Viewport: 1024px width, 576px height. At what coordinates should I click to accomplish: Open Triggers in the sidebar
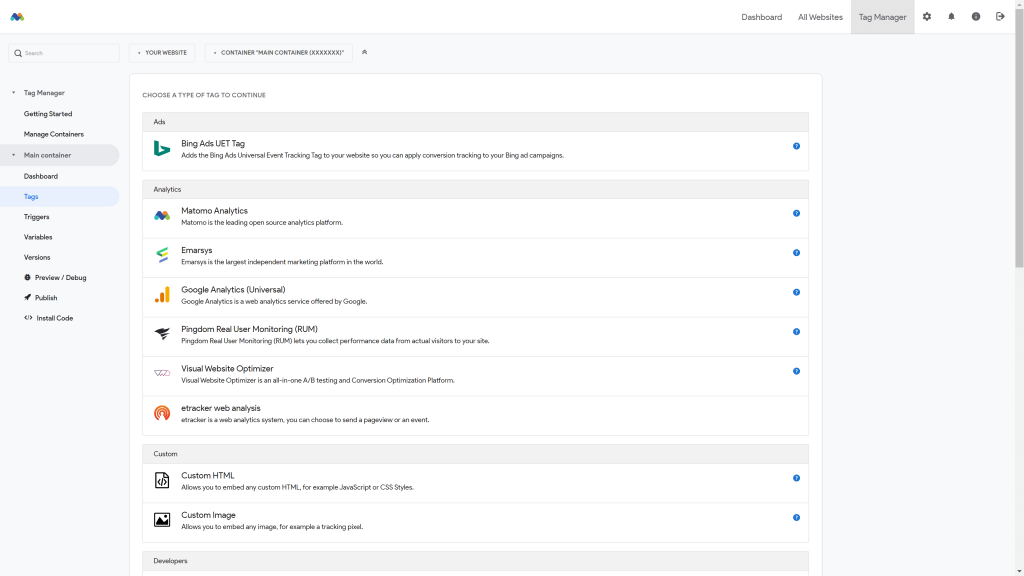[37, 217]
